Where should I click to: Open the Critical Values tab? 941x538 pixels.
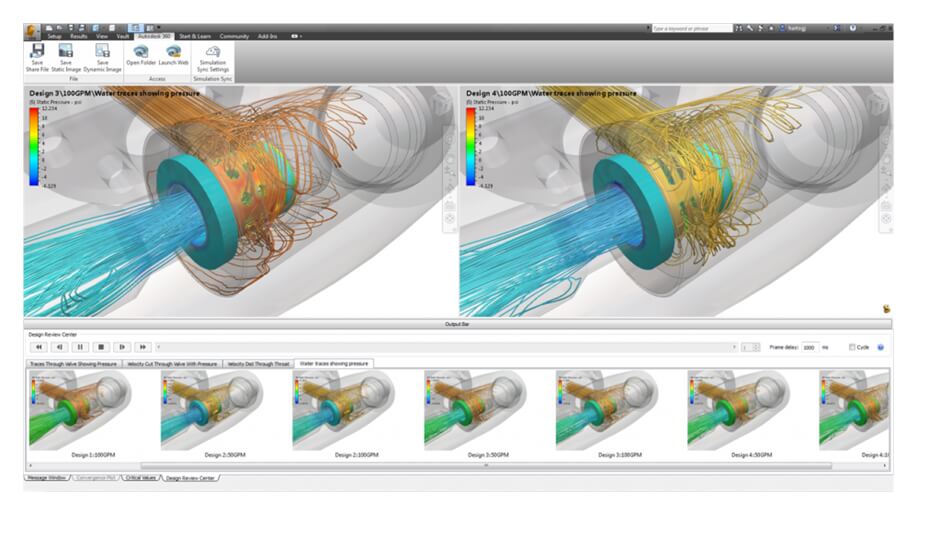[x=139, y=478]
